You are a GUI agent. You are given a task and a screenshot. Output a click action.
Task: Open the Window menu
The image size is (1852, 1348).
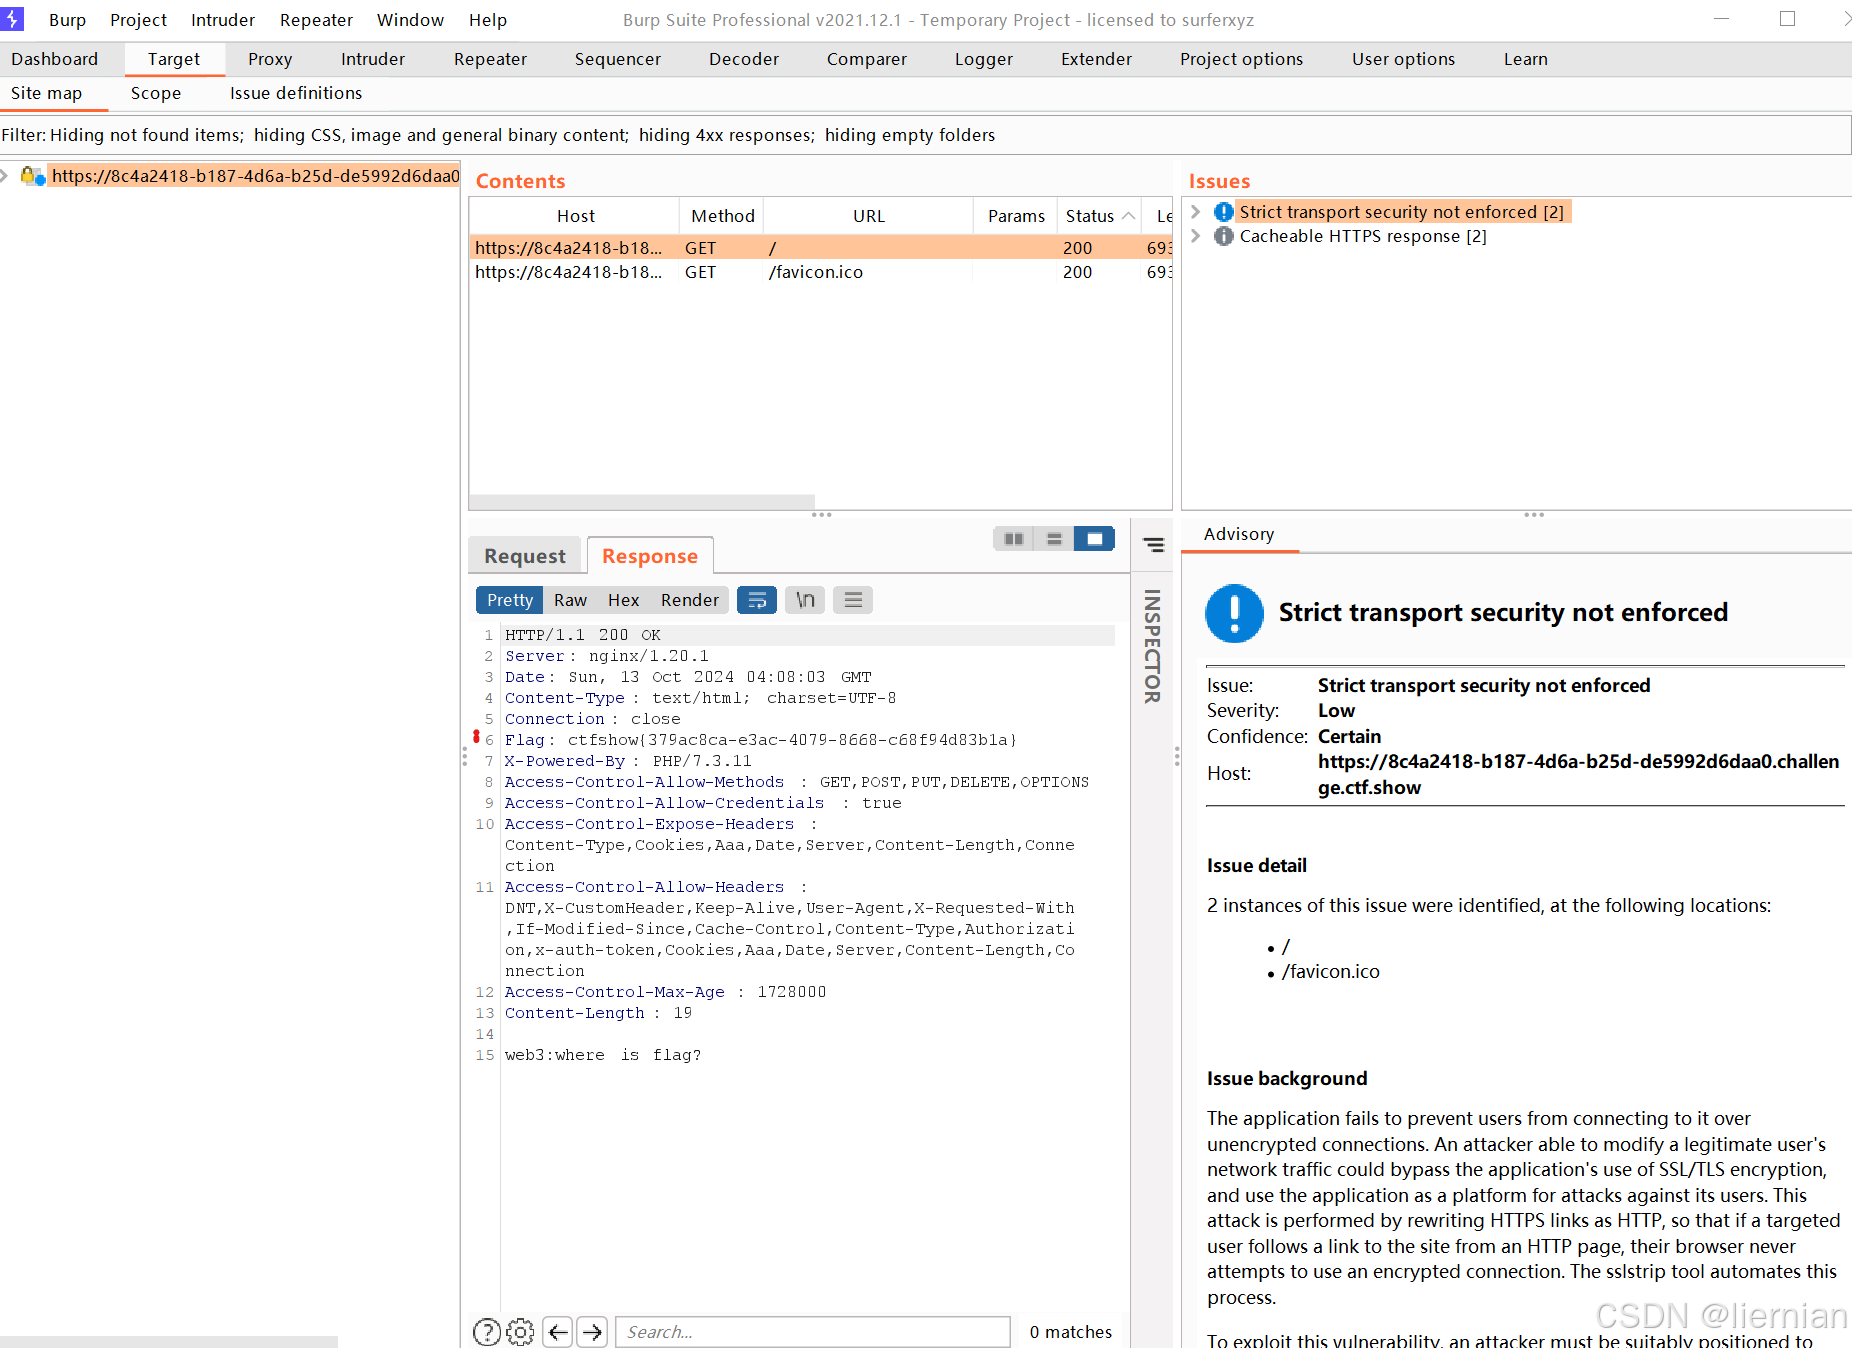click(x=410, y=20)
